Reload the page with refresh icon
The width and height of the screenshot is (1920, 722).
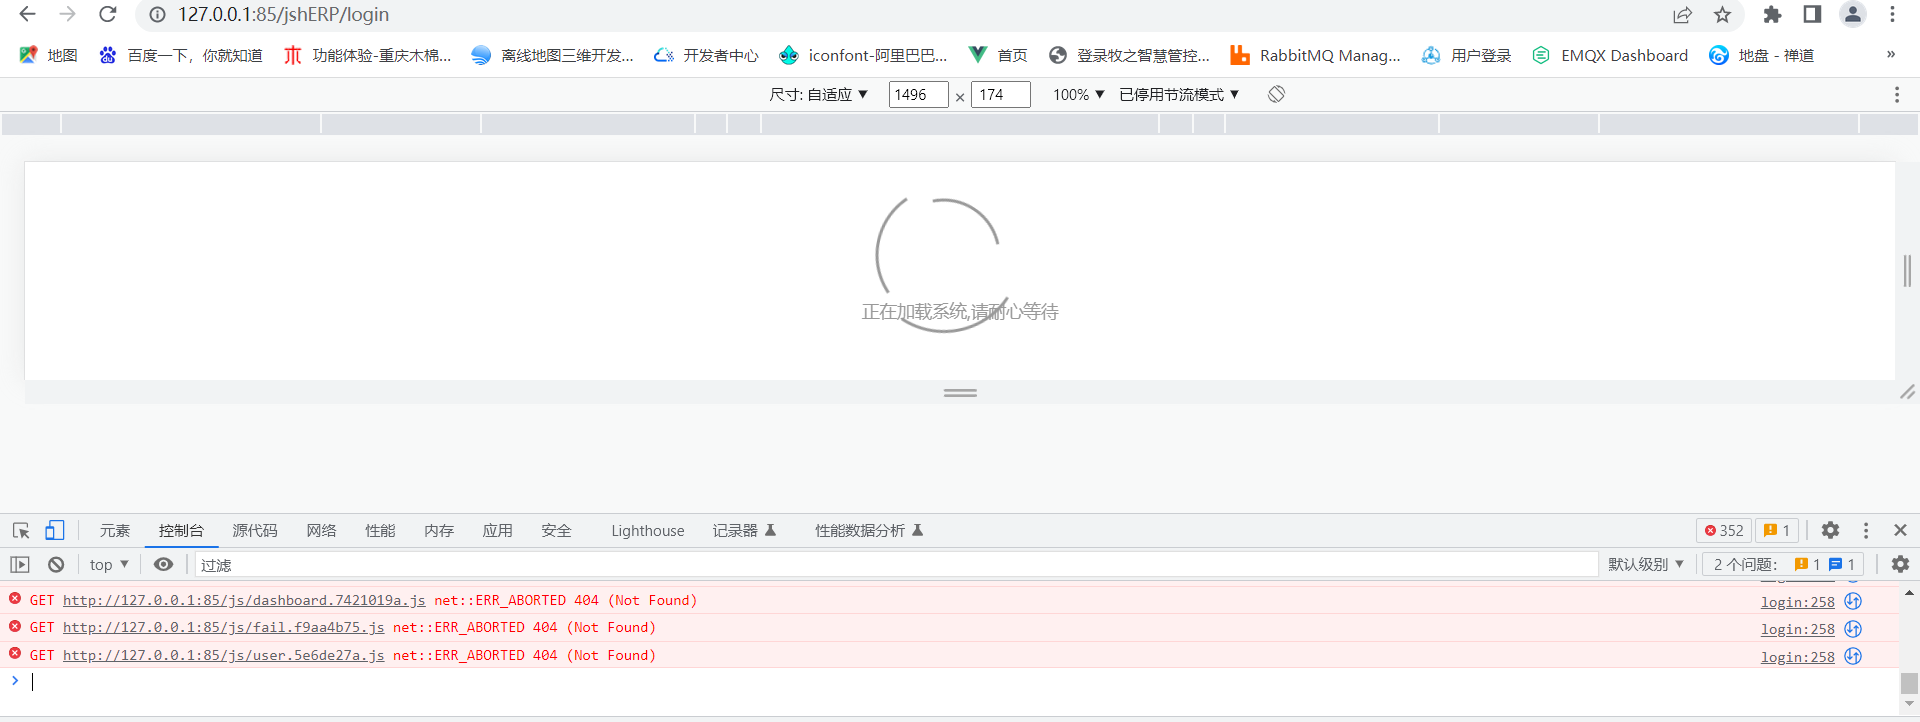108,14
